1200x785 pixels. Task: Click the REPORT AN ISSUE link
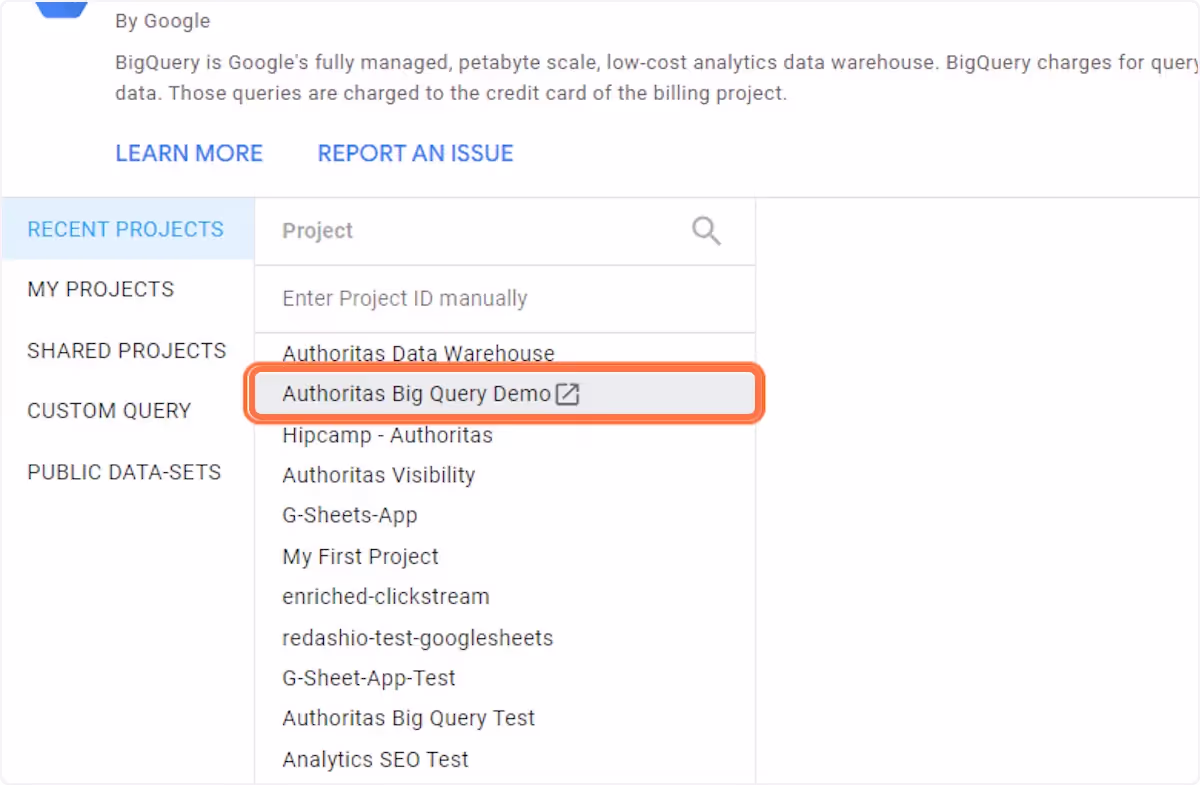(x=415, y=153)
